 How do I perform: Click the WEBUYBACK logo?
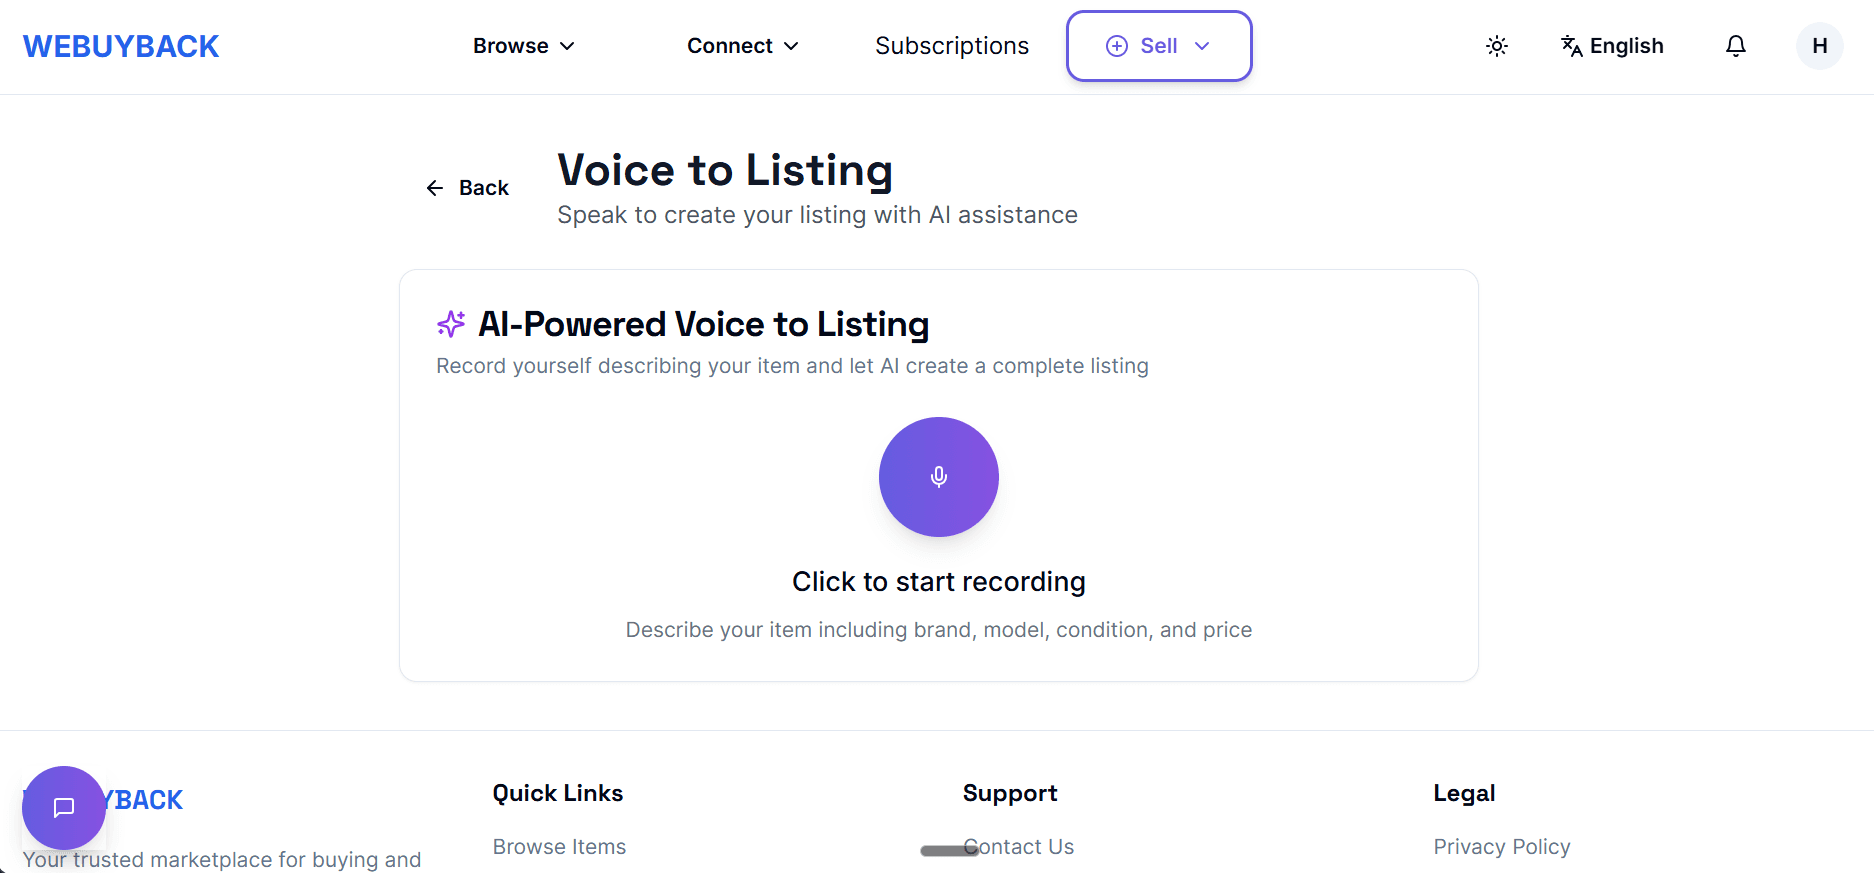(x=121, y=46)
